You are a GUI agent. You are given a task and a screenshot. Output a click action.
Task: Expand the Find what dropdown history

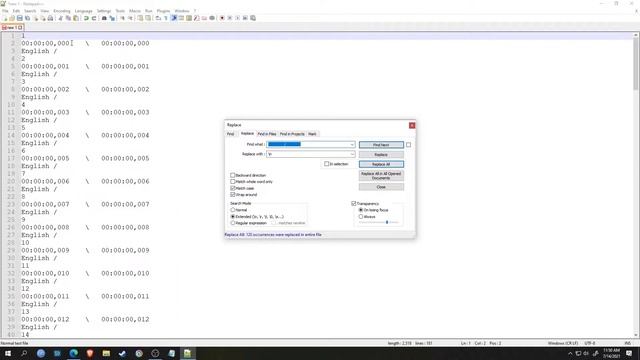[x=352, y=144]
